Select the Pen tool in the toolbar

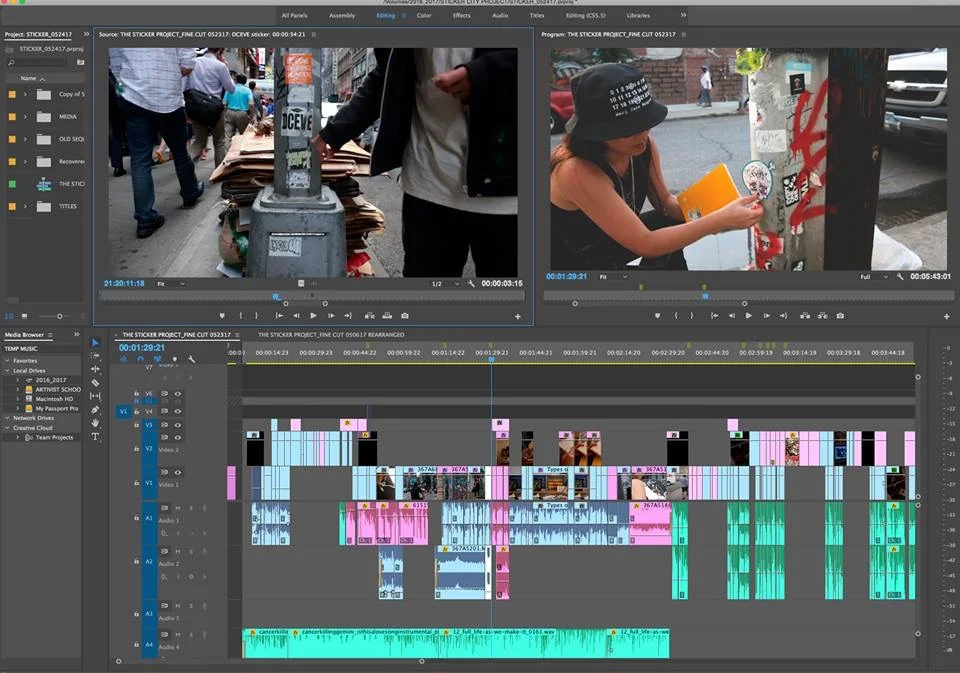[x=96, y=407]
